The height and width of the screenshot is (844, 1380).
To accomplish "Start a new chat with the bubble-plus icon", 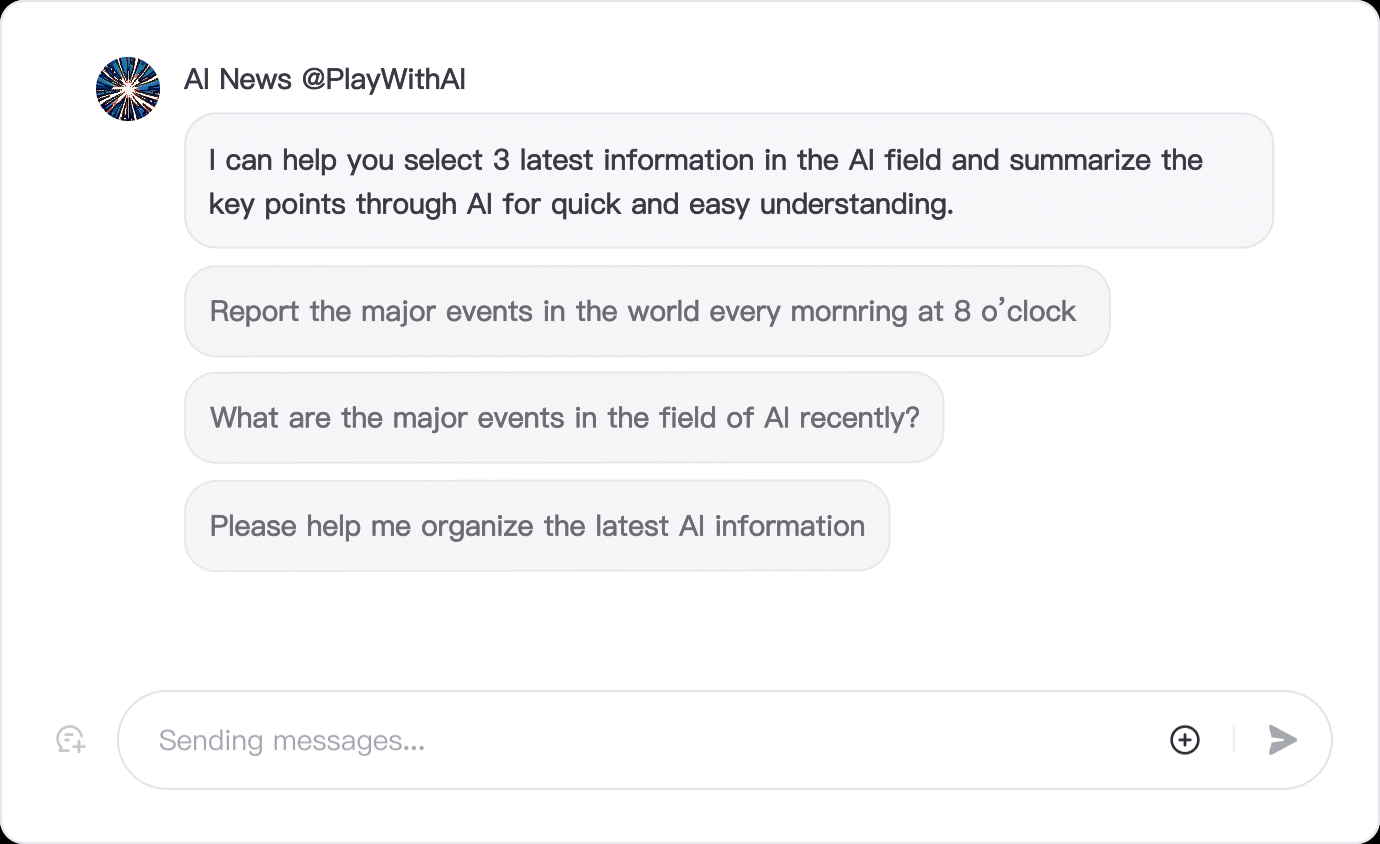I will coord(70,740).
